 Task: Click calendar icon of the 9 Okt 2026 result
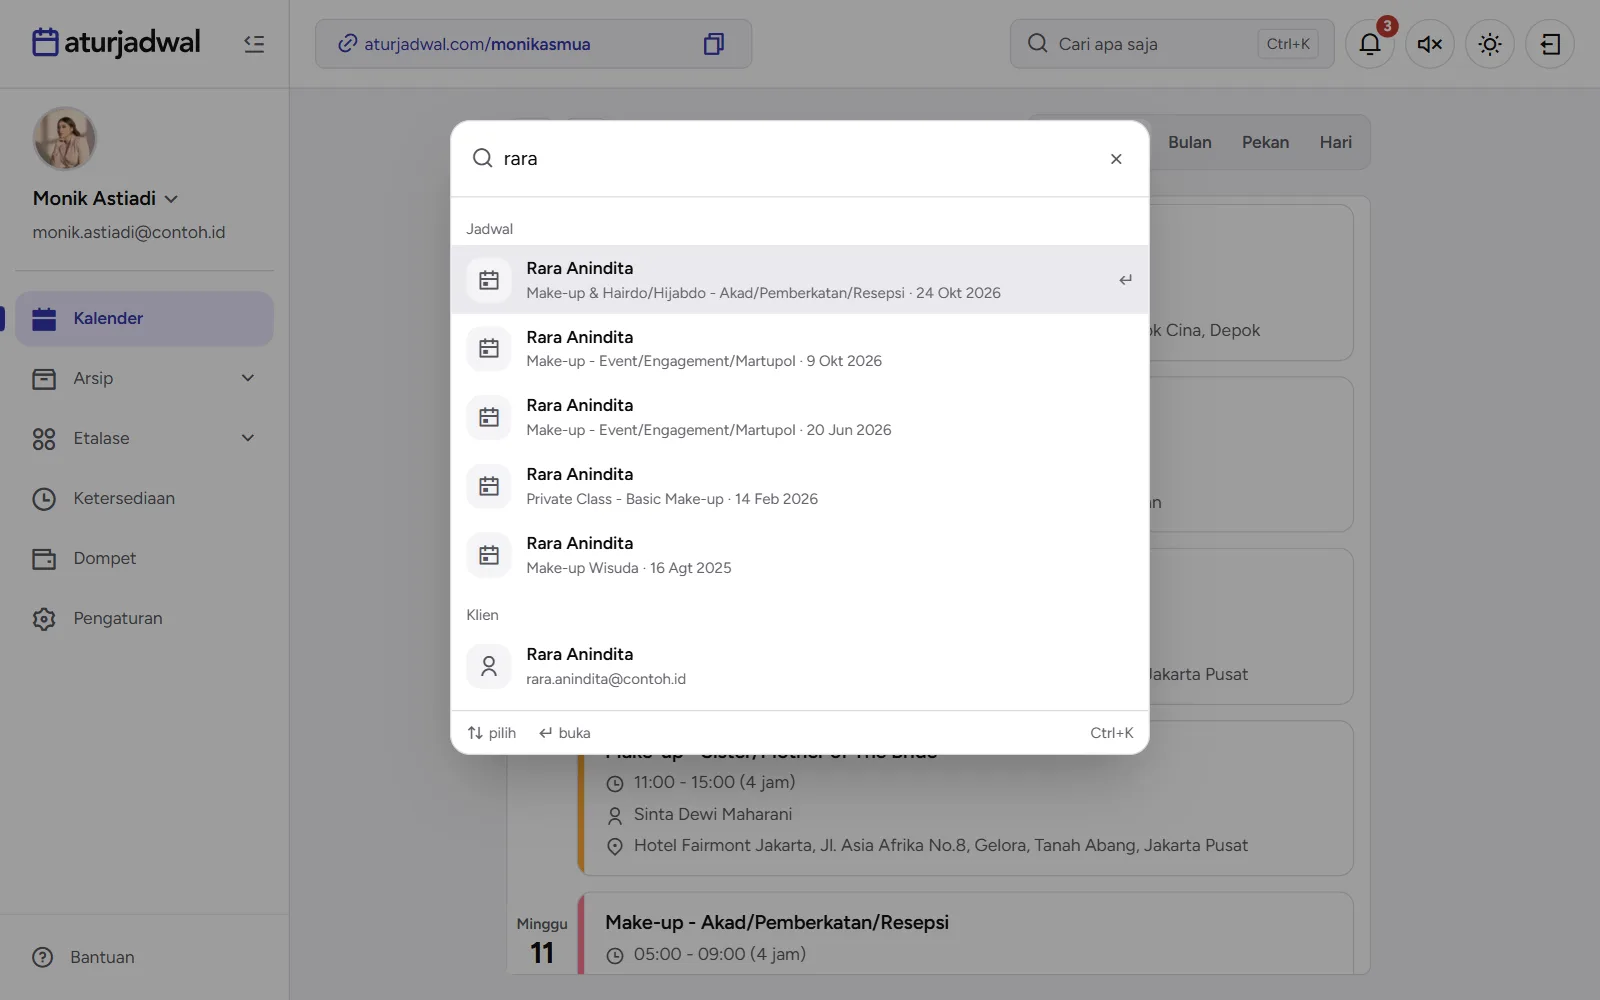(489, 349)
